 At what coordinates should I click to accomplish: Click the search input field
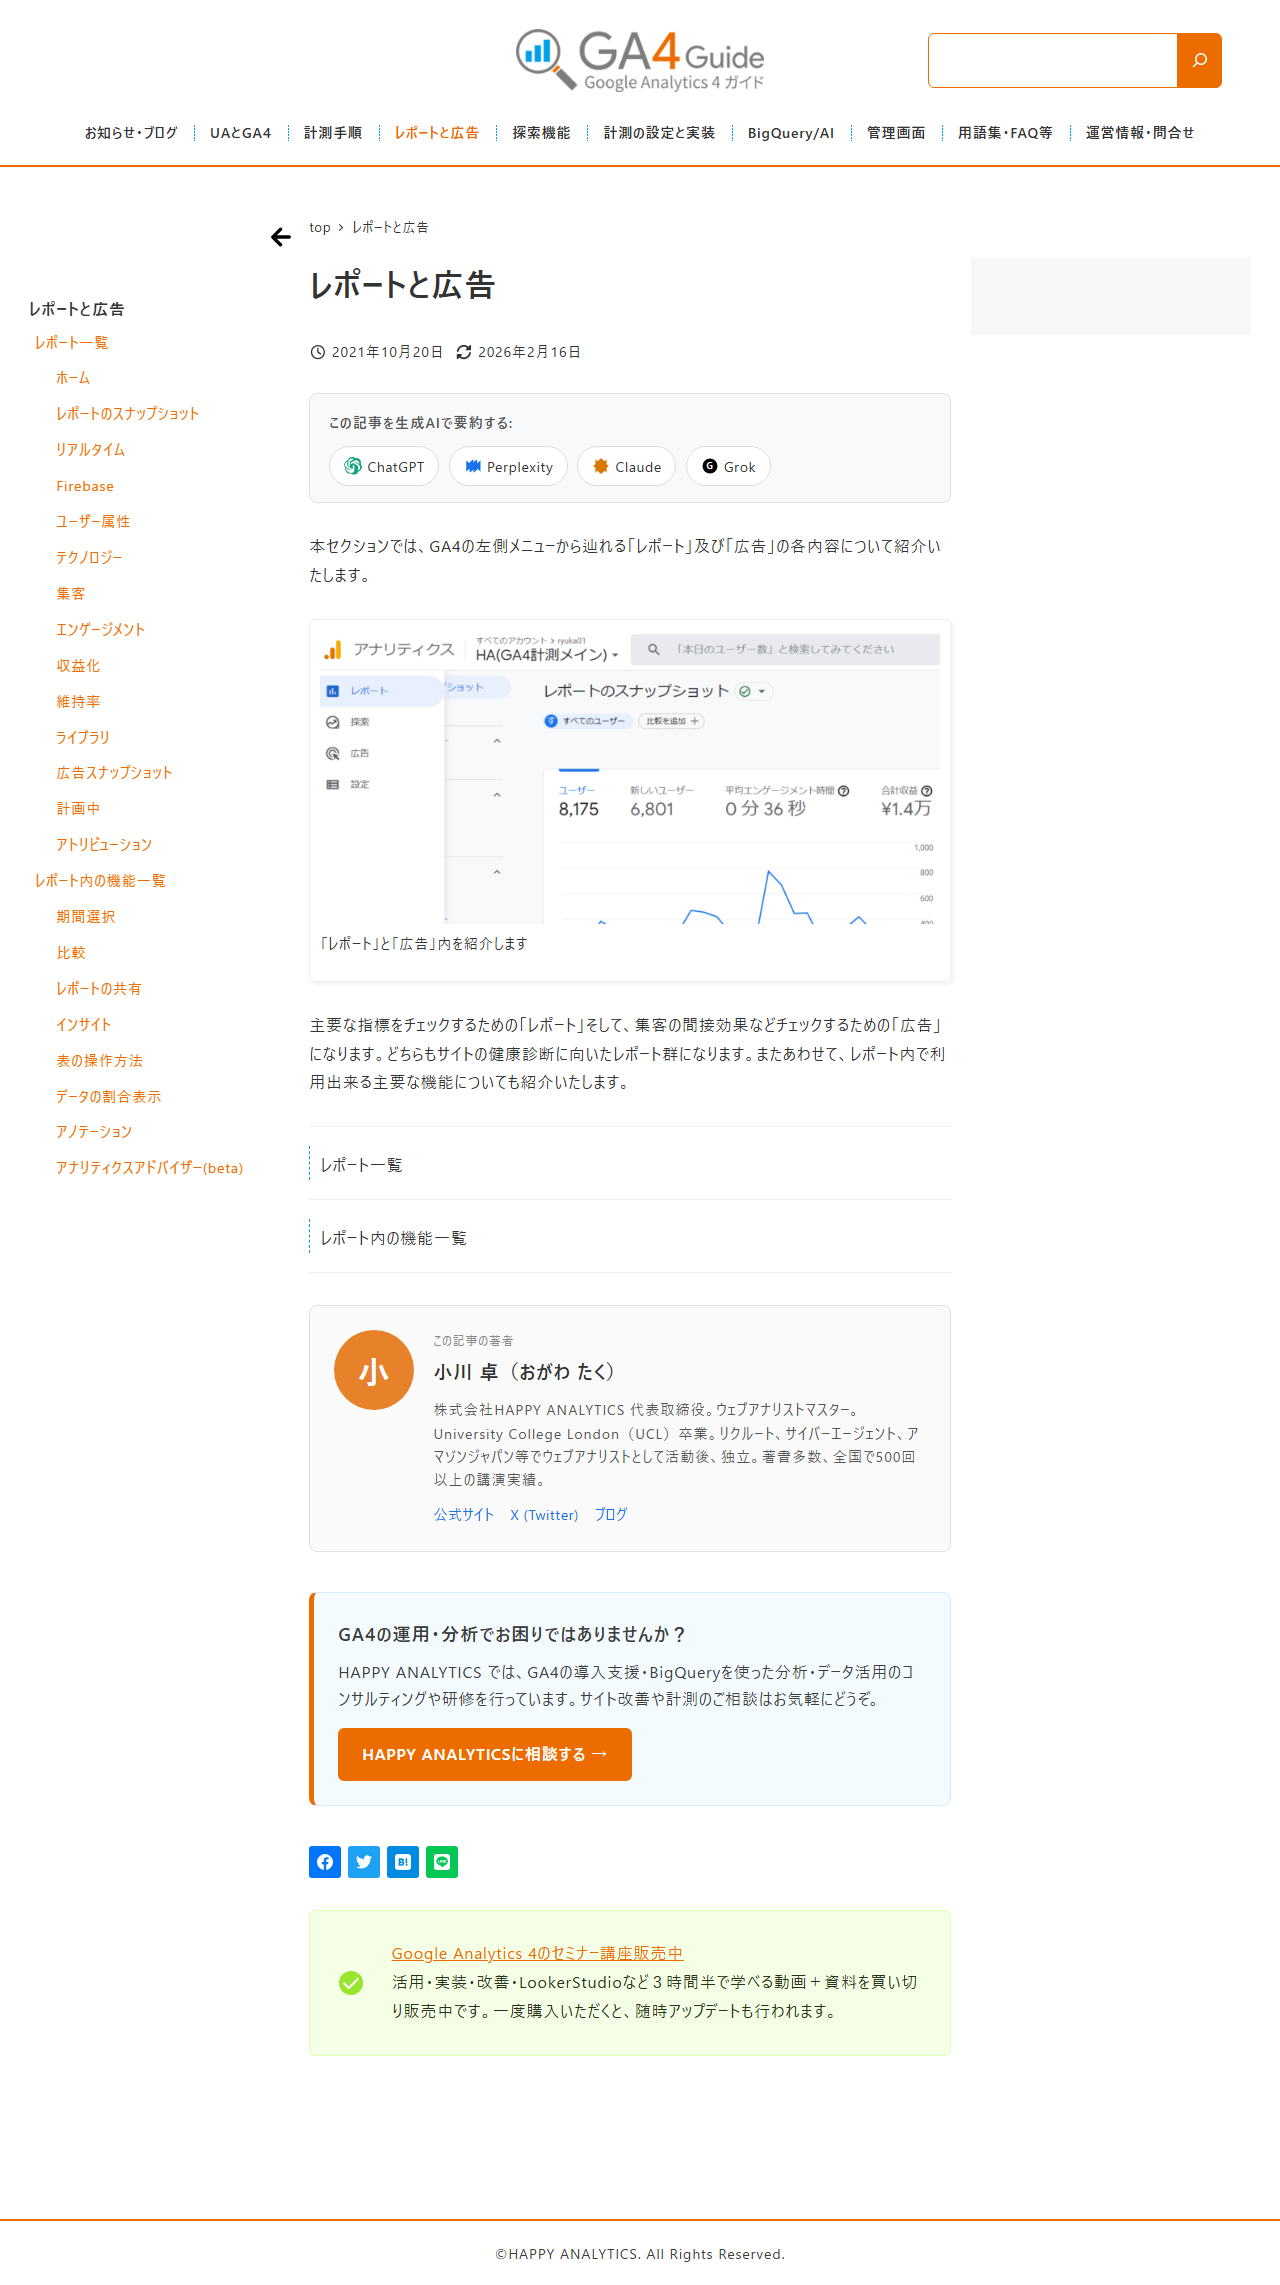[x=1053, y=60]
